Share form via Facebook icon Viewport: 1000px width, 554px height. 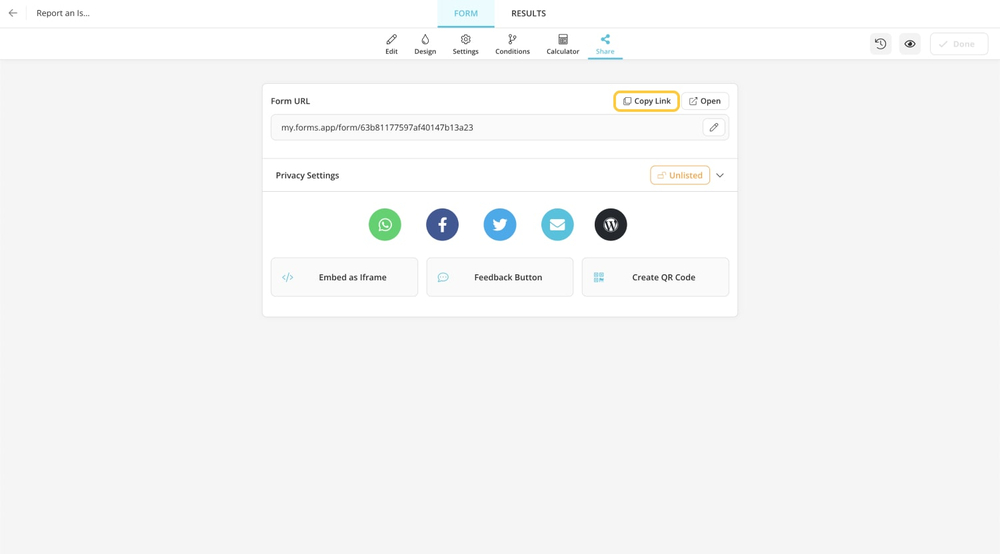click(x=442, y=225)
